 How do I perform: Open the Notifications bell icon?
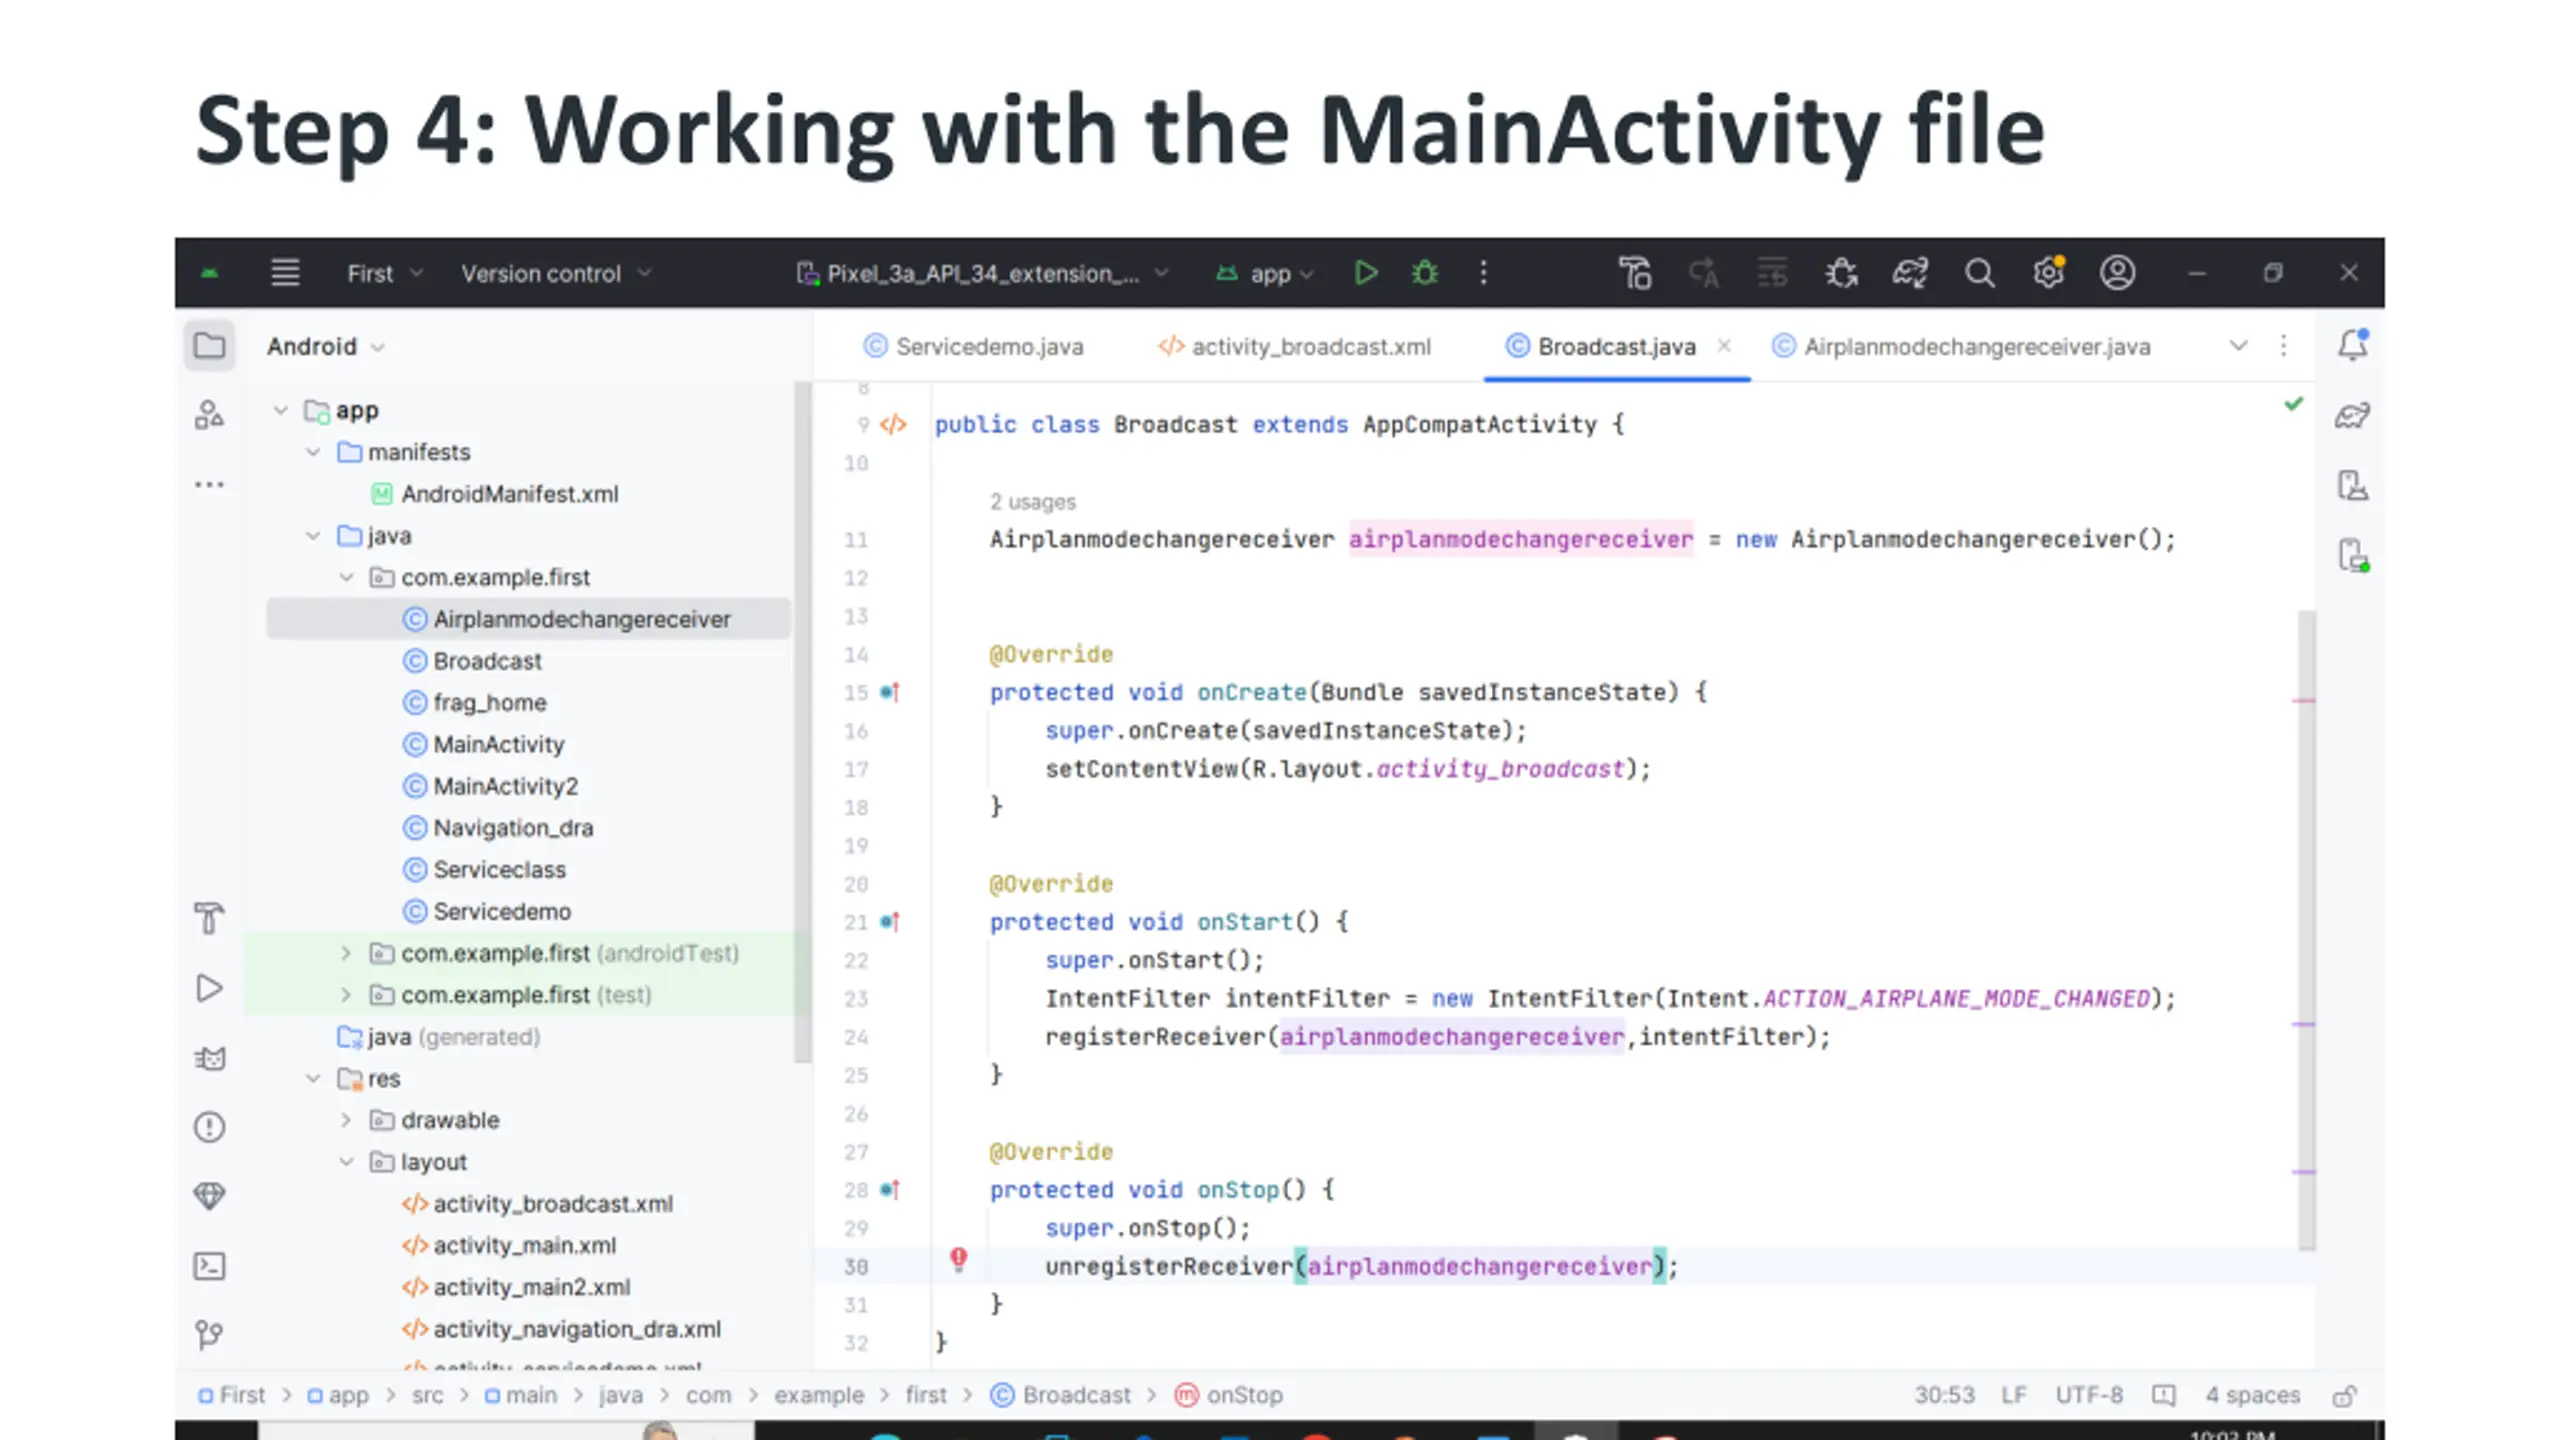point(2352,344)
